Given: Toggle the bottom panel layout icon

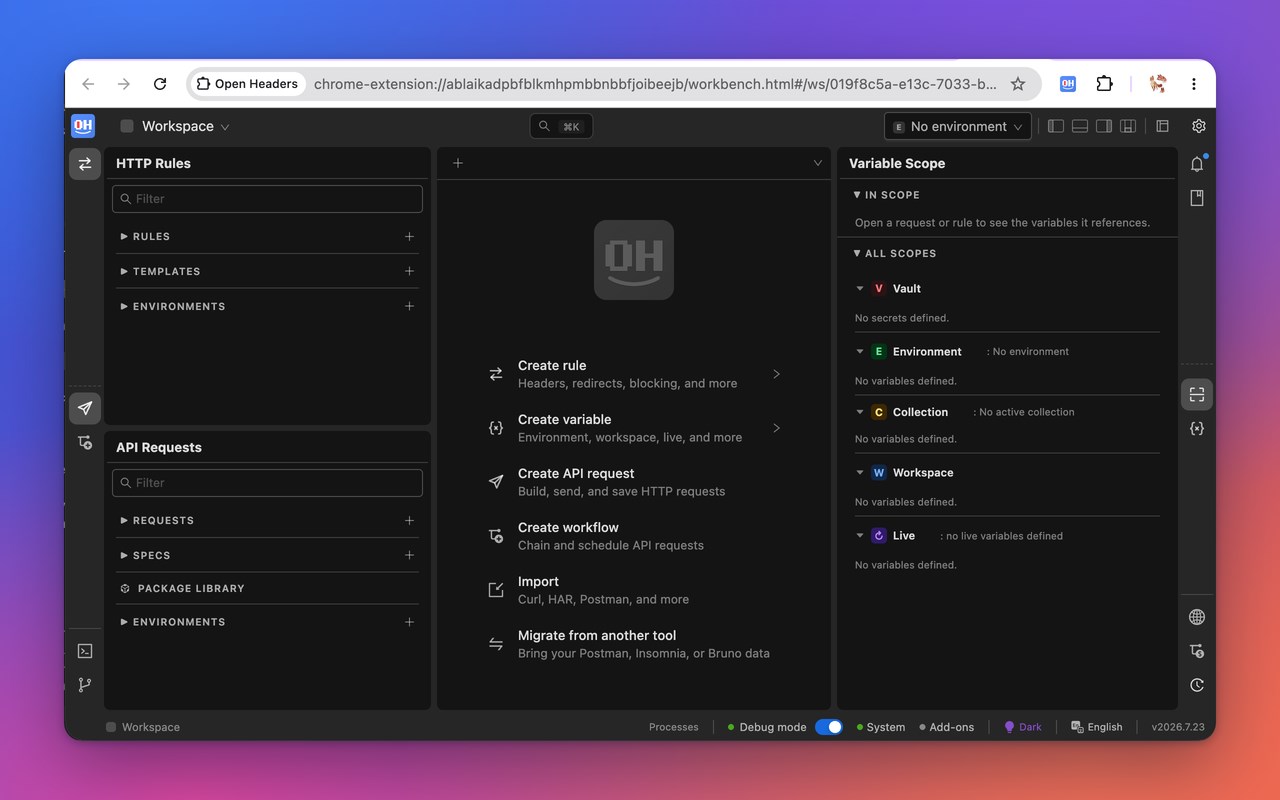Looking at the screenshot, I should (1080, 126).
